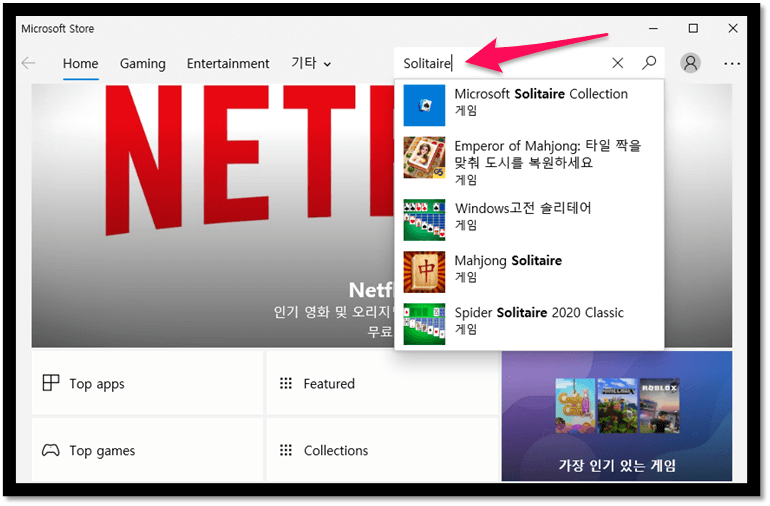Expand the 기타 dropdown menu
This screenshot has width=770, height=506.
[311, 63]
